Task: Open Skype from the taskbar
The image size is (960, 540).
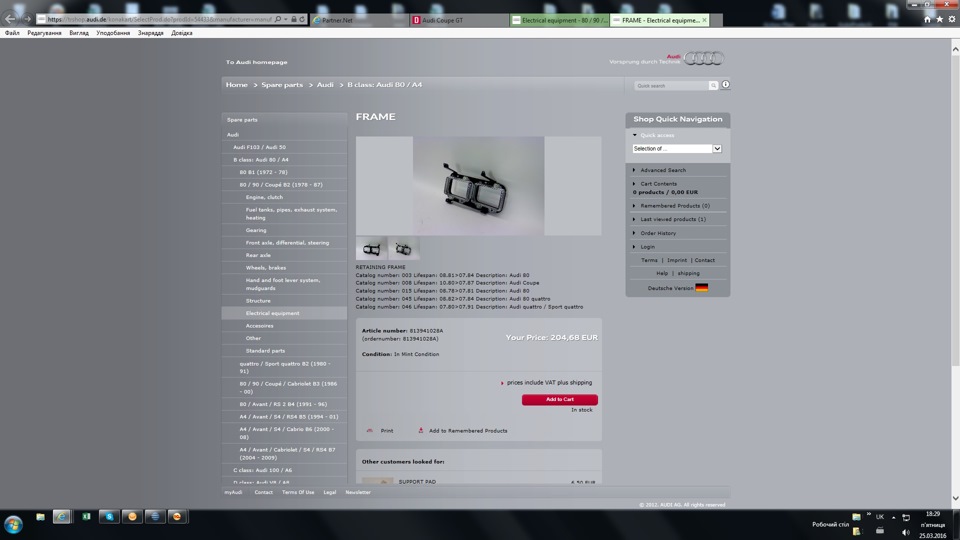Action: [110, 517]
